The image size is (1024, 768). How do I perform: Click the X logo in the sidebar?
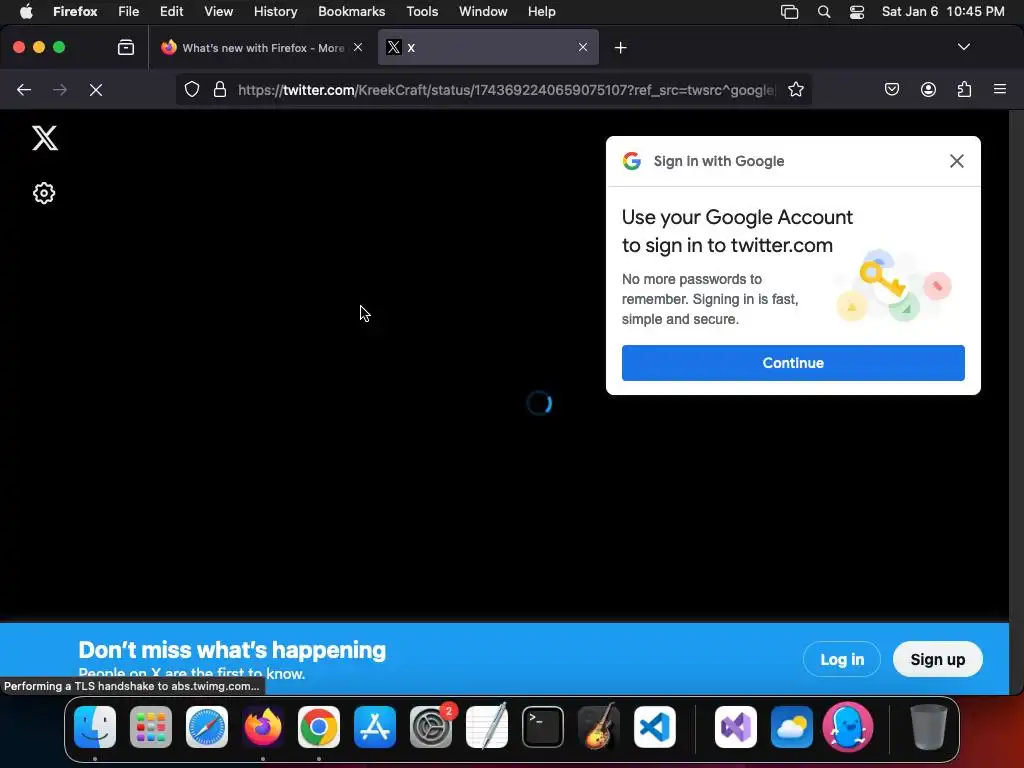click(44, 138)
